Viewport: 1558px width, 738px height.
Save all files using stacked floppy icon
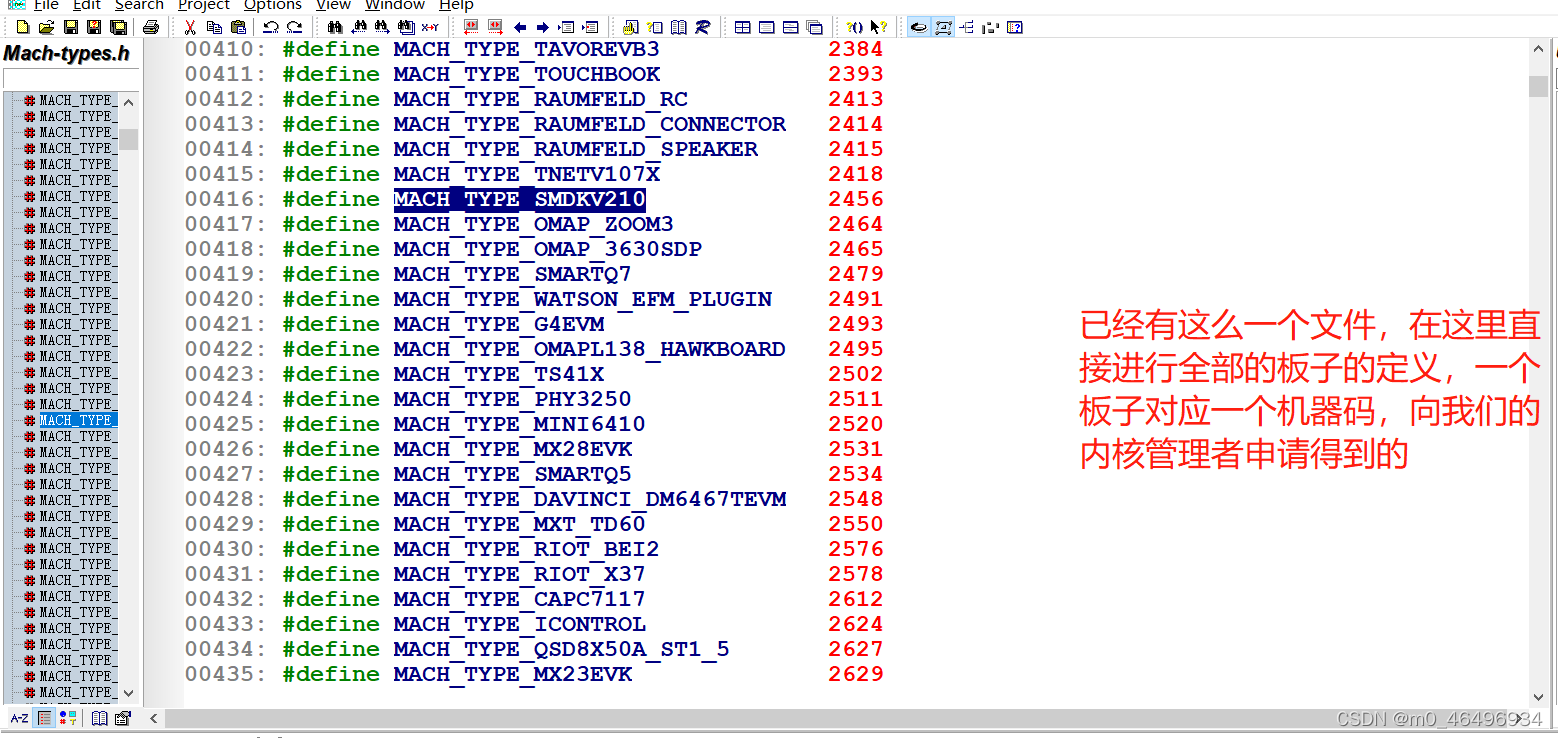(x=118, y=27)
